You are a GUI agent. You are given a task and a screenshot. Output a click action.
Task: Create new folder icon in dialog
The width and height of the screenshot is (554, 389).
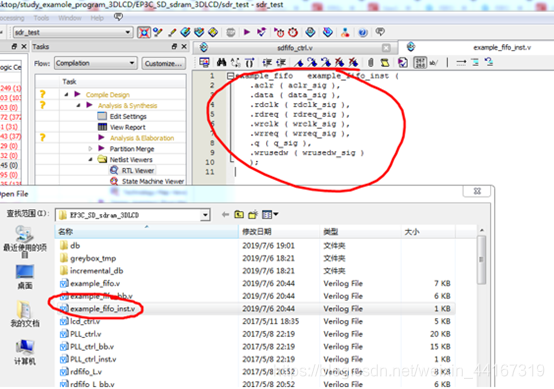[253, 214]
